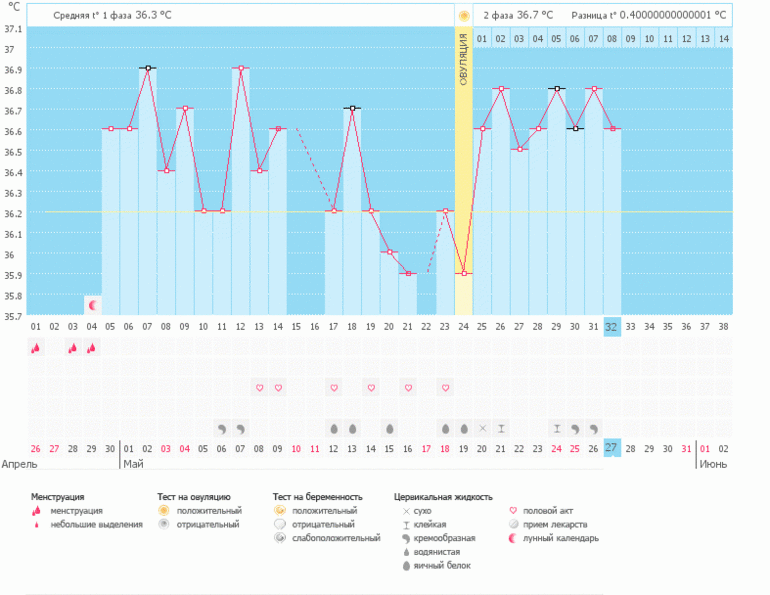
Task: Click the lunar calendar legend entry
Action: pos(554,538)
